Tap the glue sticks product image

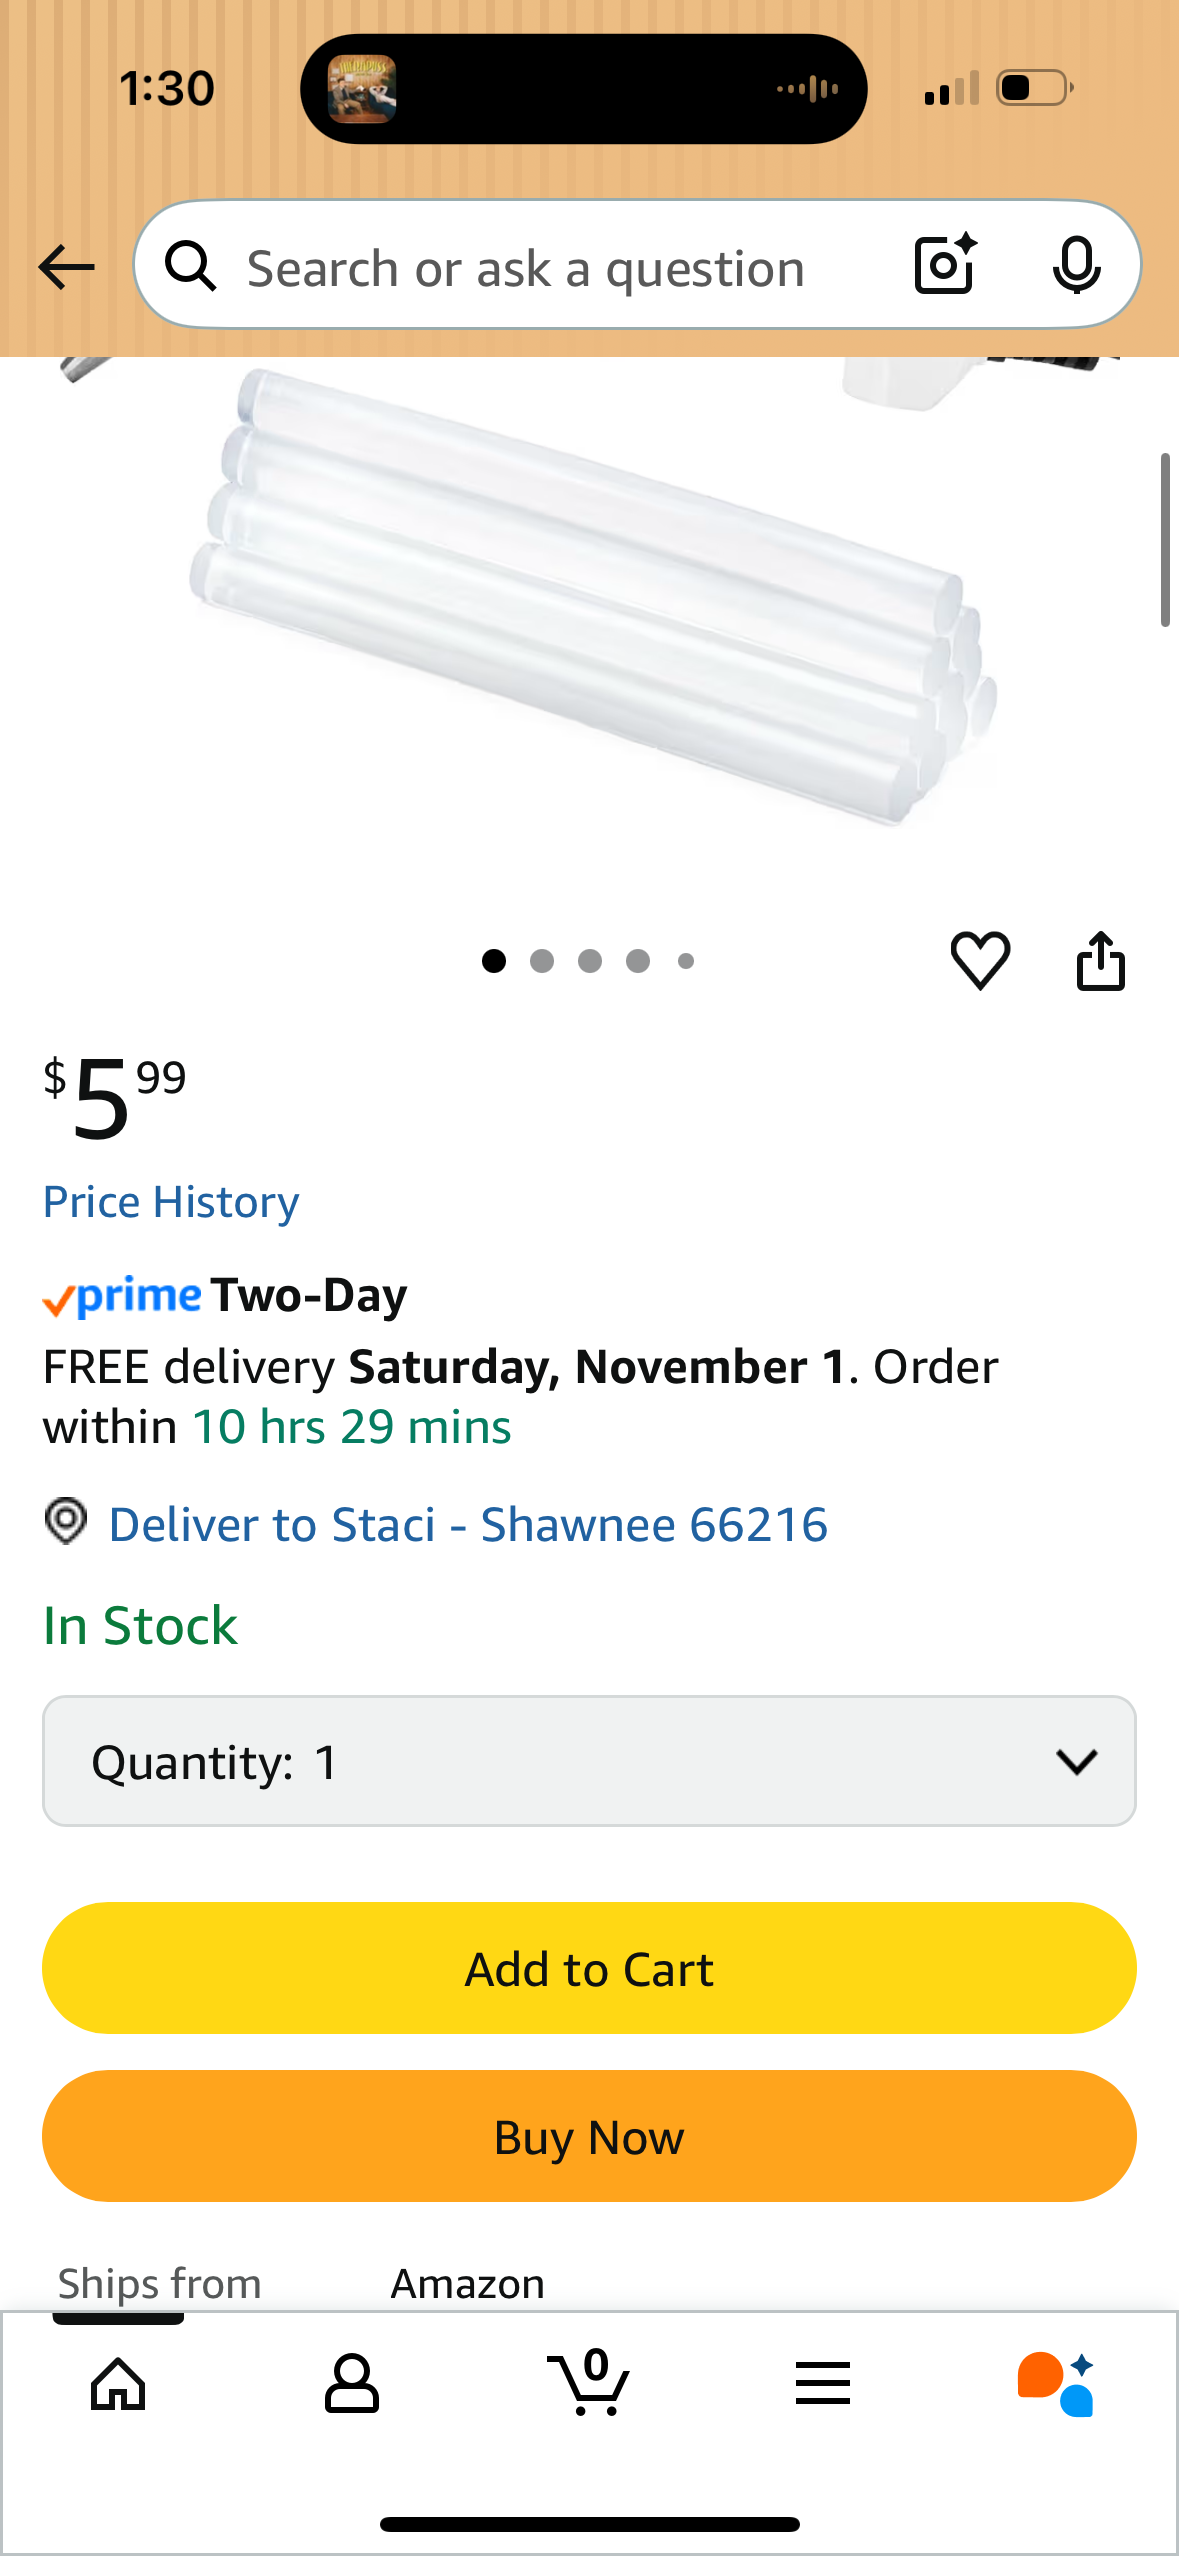(x=590, y=600)
